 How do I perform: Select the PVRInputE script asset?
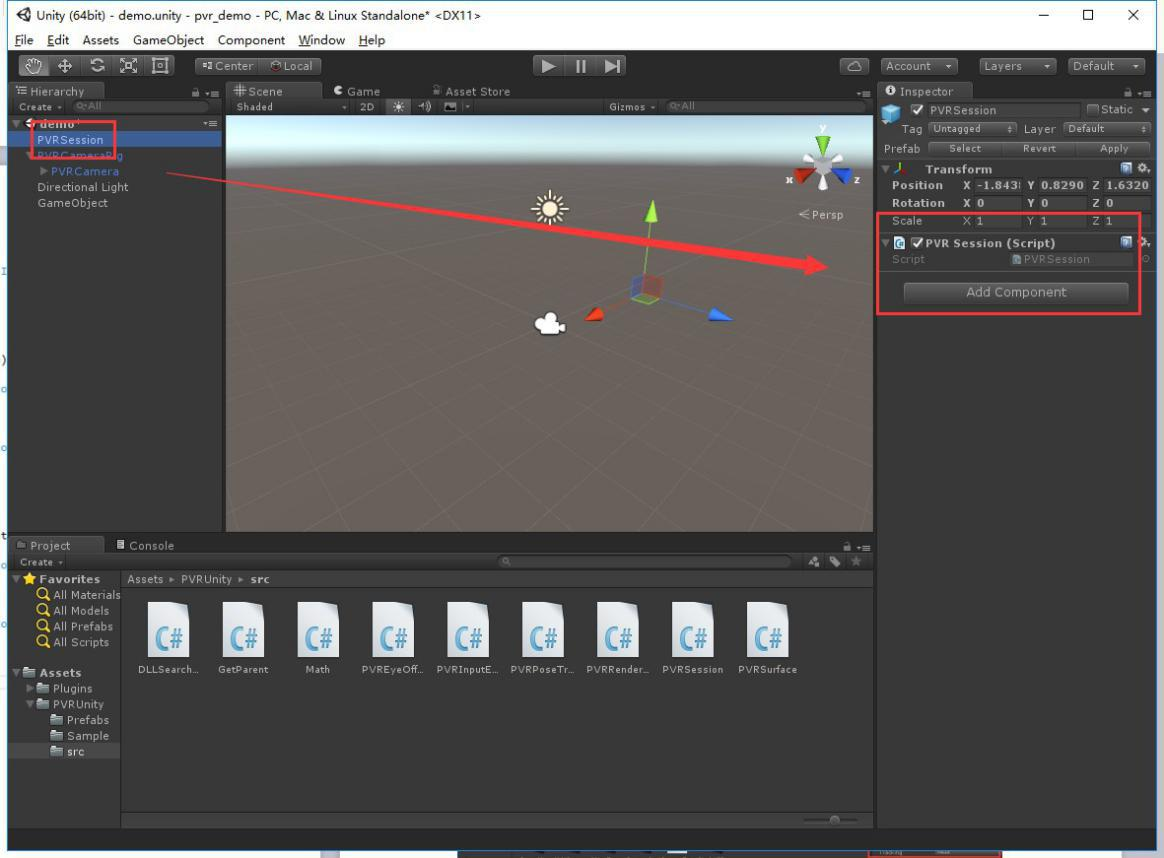468,638
